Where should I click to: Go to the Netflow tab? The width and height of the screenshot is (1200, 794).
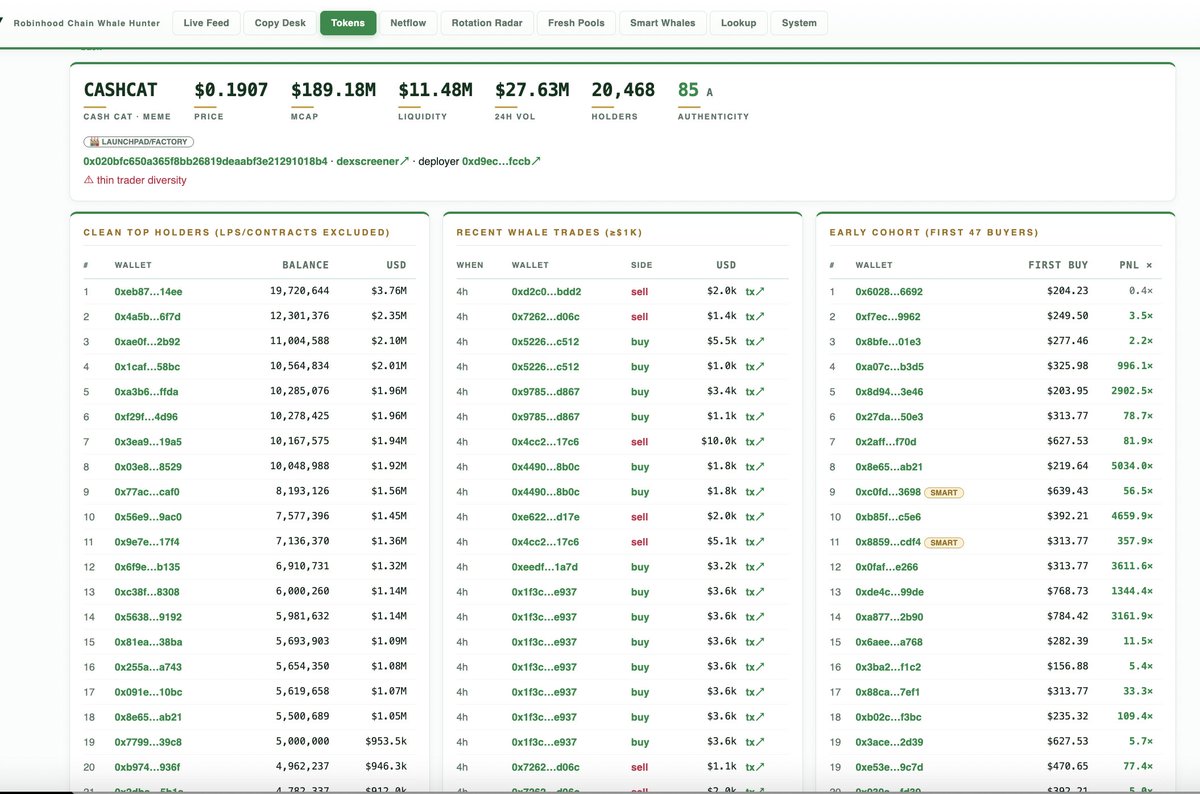point(408,23)
